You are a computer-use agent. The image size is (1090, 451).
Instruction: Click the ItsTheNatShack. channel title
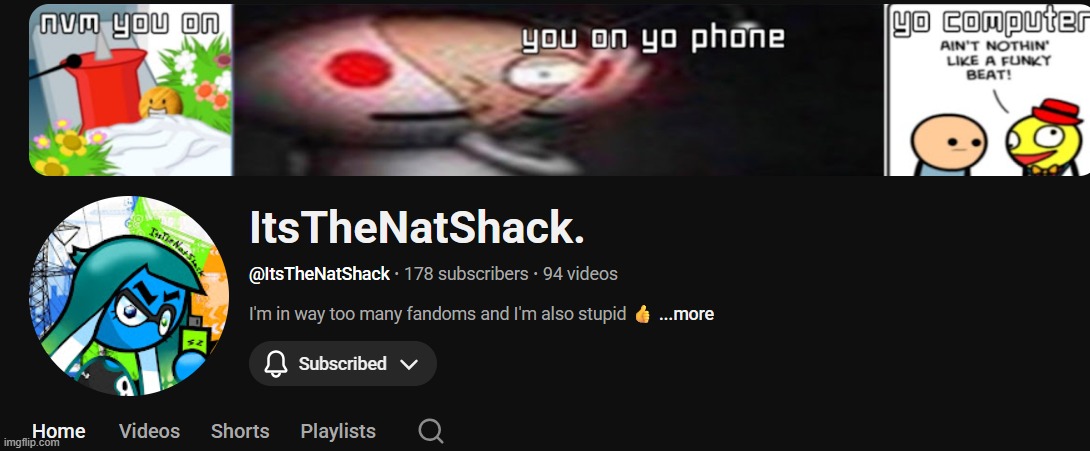[416, 228]
